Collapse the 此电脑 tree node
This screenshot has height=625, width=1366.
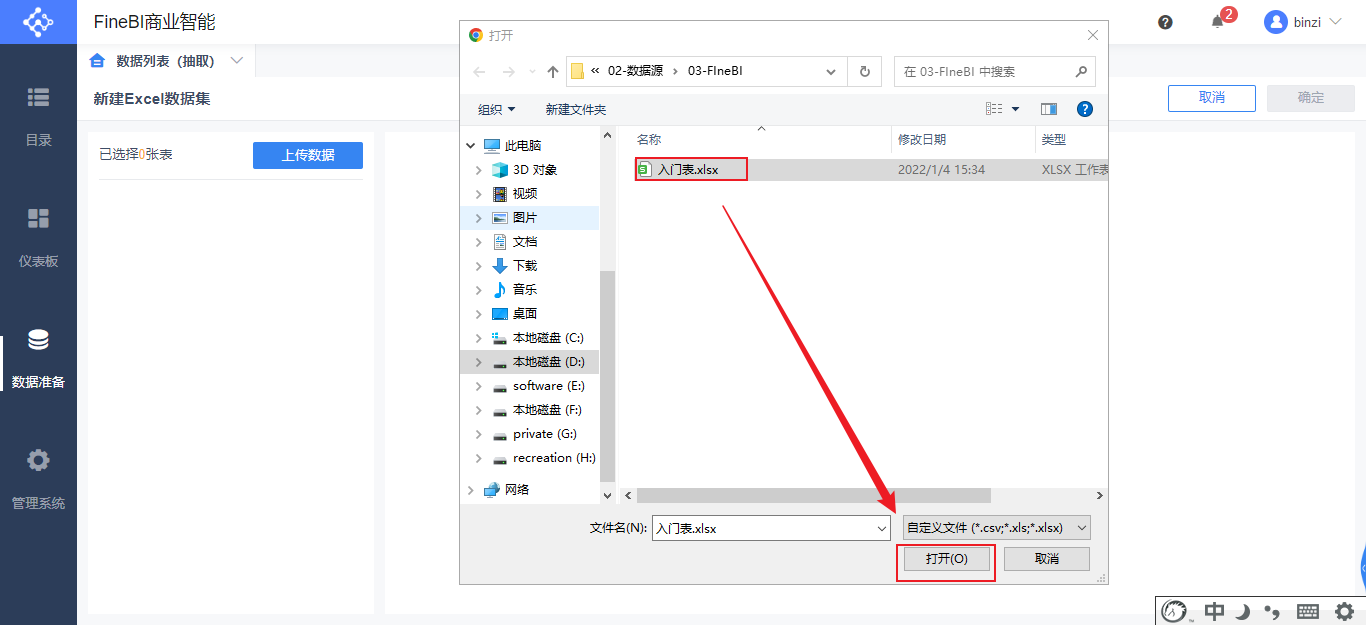coord(471,146)
